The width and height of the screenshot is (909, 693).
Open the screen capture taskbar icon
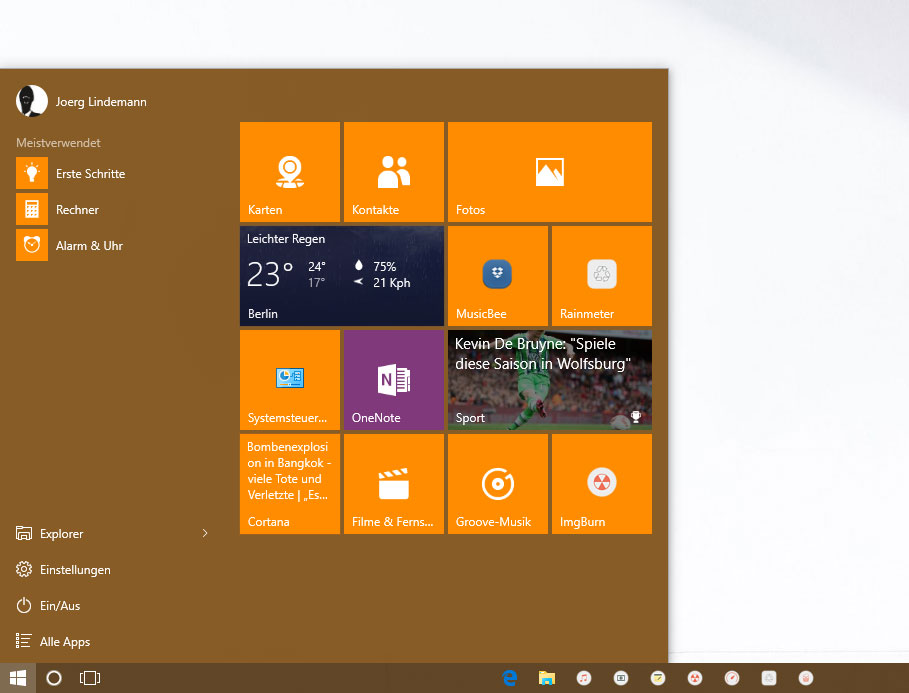click(x=621, y=678)
